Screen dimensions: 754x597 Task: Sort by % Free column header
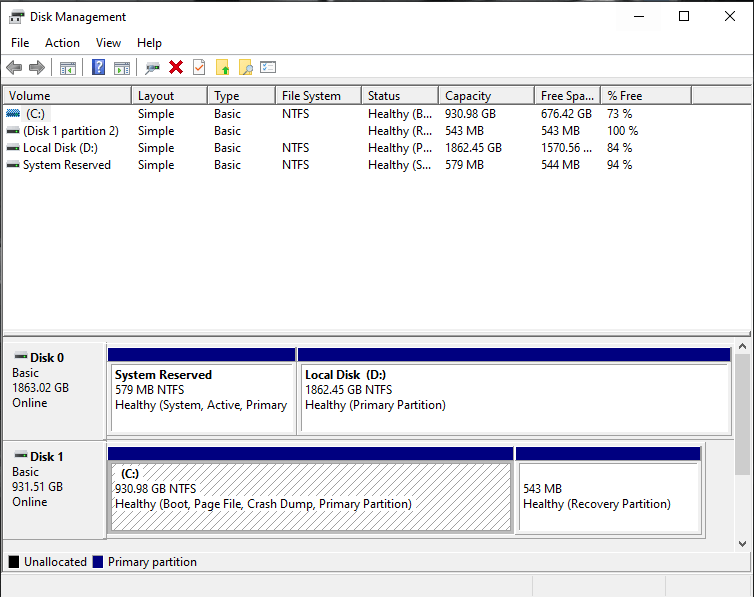tap(647, 96)
